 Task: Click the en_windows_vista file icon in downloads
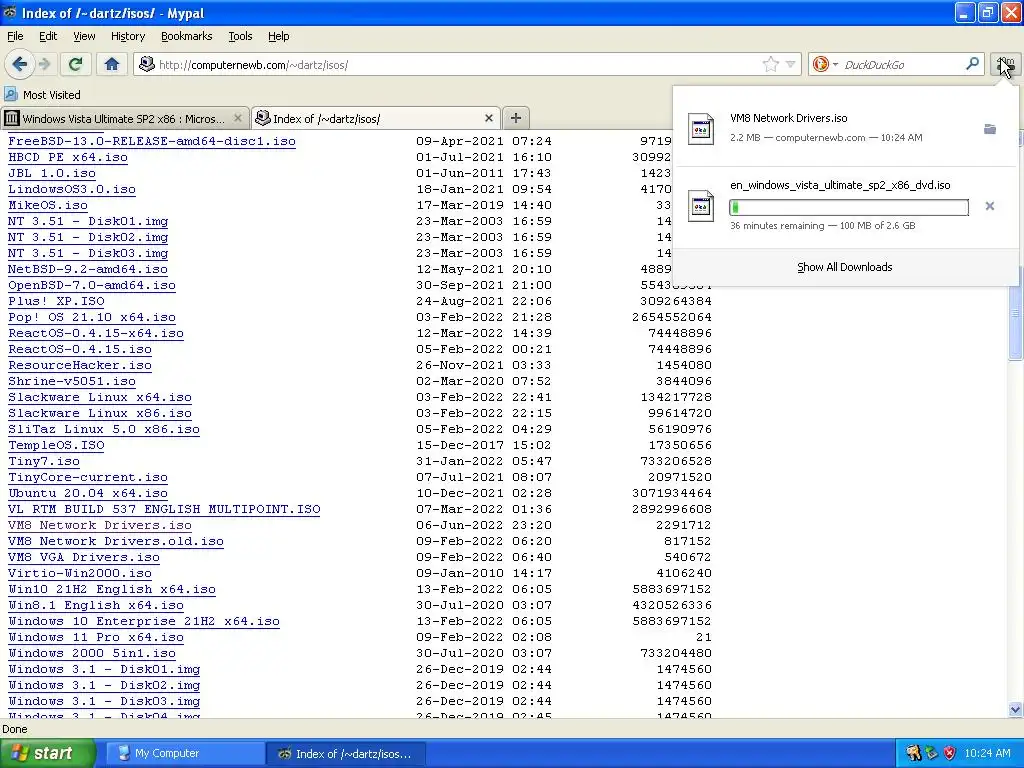pos(701,206)
